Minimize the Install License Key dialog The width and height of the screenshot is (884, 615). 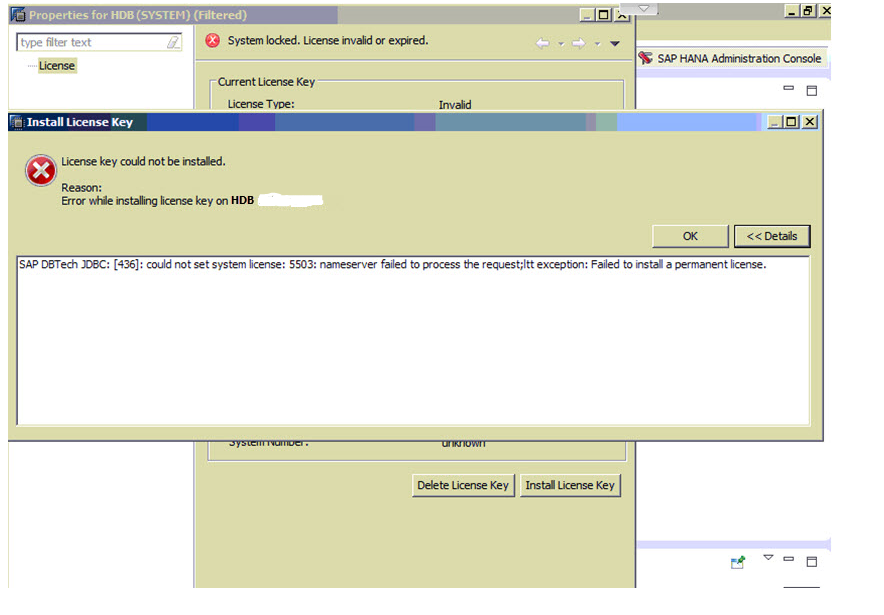pyautogui.click(x=776, y=122)
